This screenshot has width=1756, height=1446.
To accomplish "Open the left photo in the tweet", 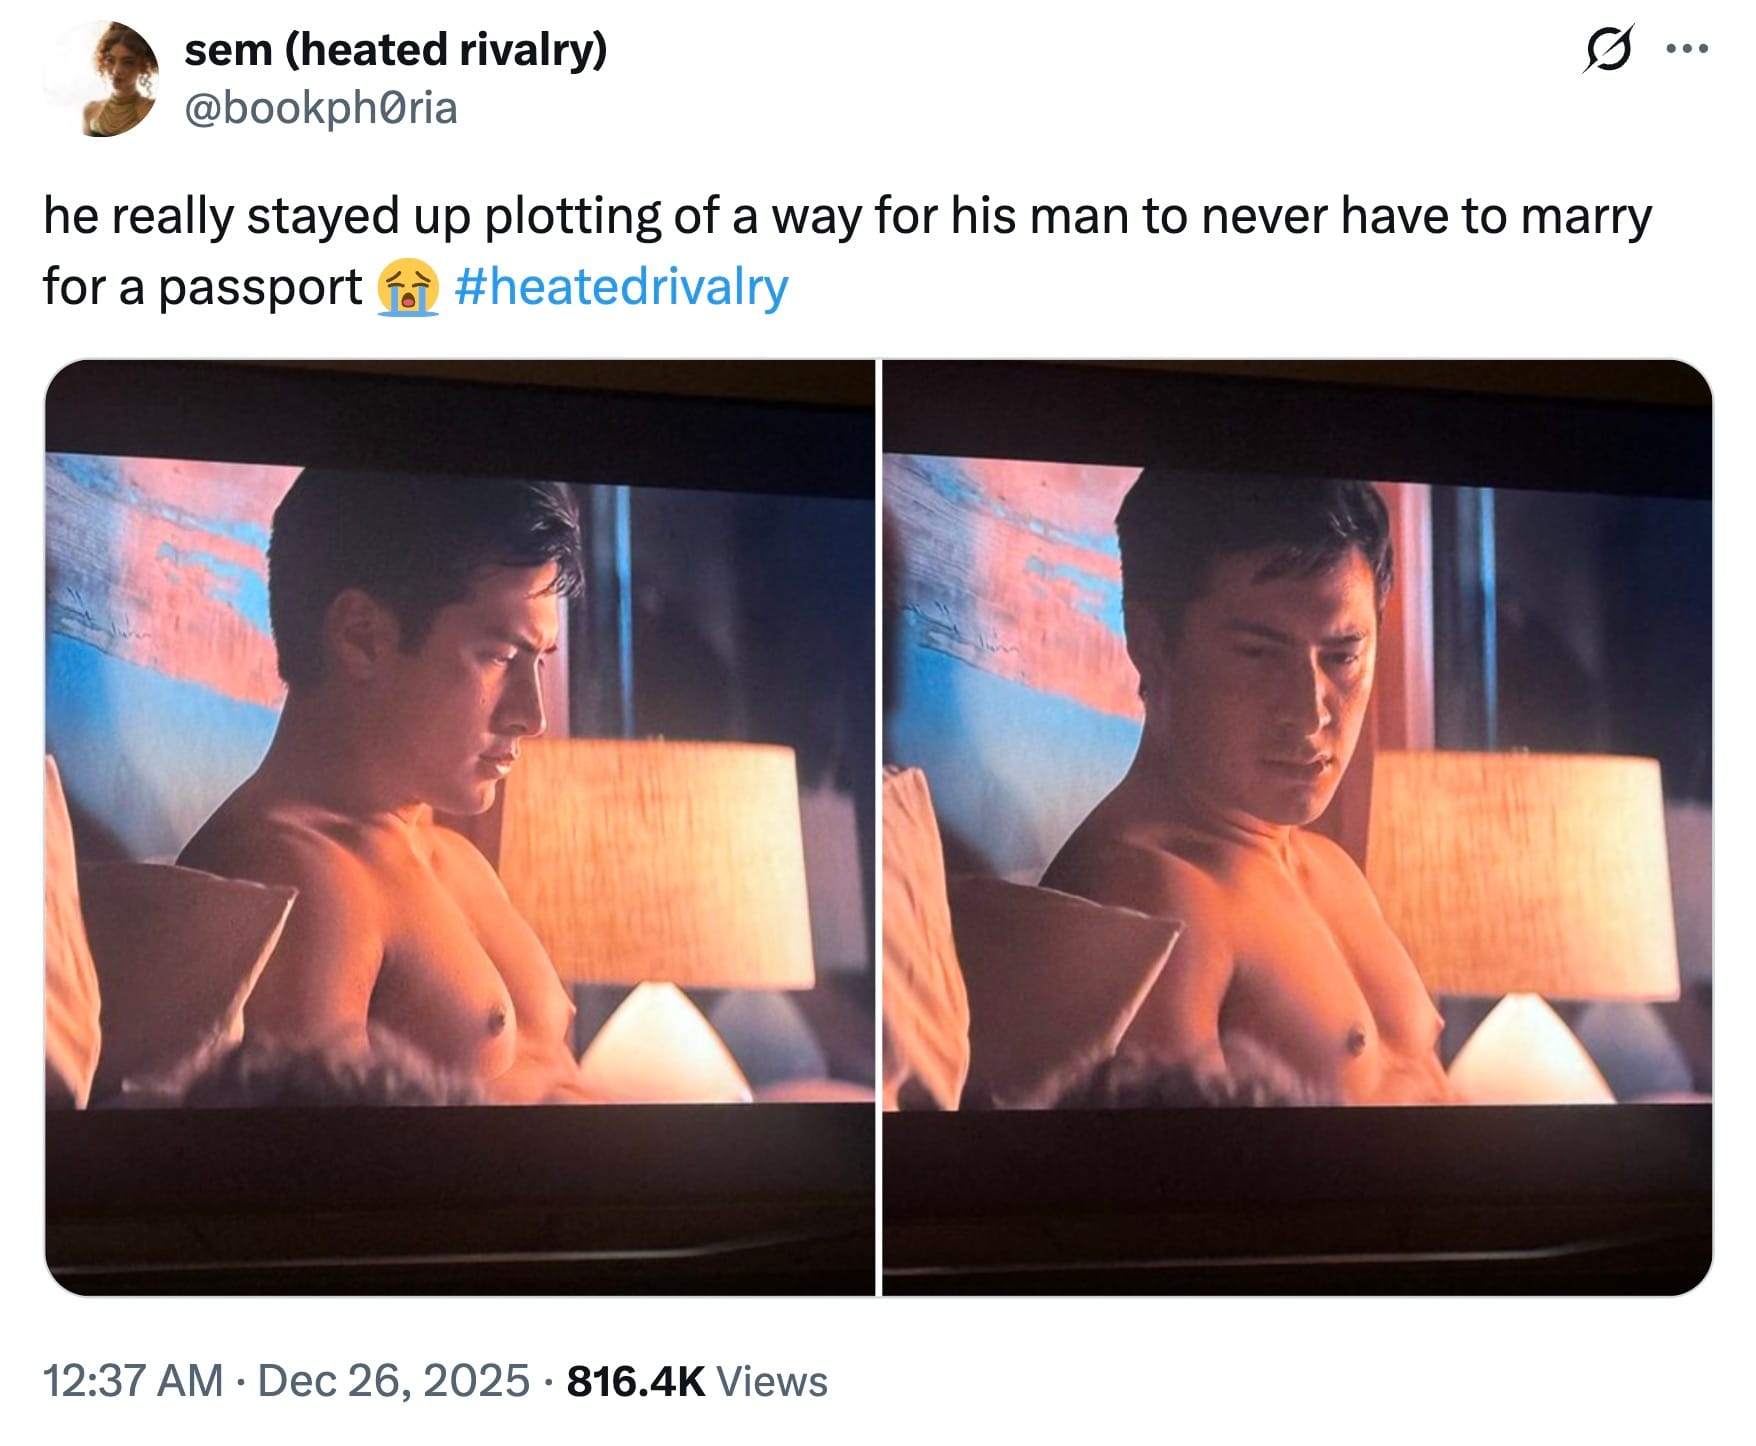I will pyautogui.click(x=460, y=827).
